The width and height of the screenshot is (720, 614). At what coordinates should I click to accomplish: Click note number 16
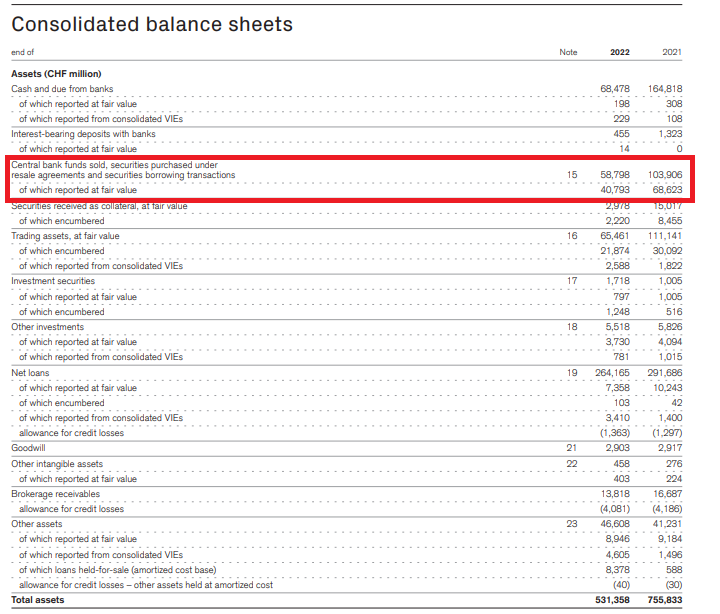coord(572,236)
